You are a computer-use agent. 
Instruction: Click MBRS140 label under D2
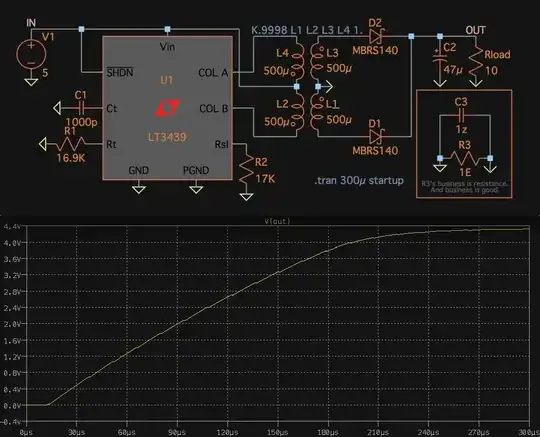click(x=375, y=51)
